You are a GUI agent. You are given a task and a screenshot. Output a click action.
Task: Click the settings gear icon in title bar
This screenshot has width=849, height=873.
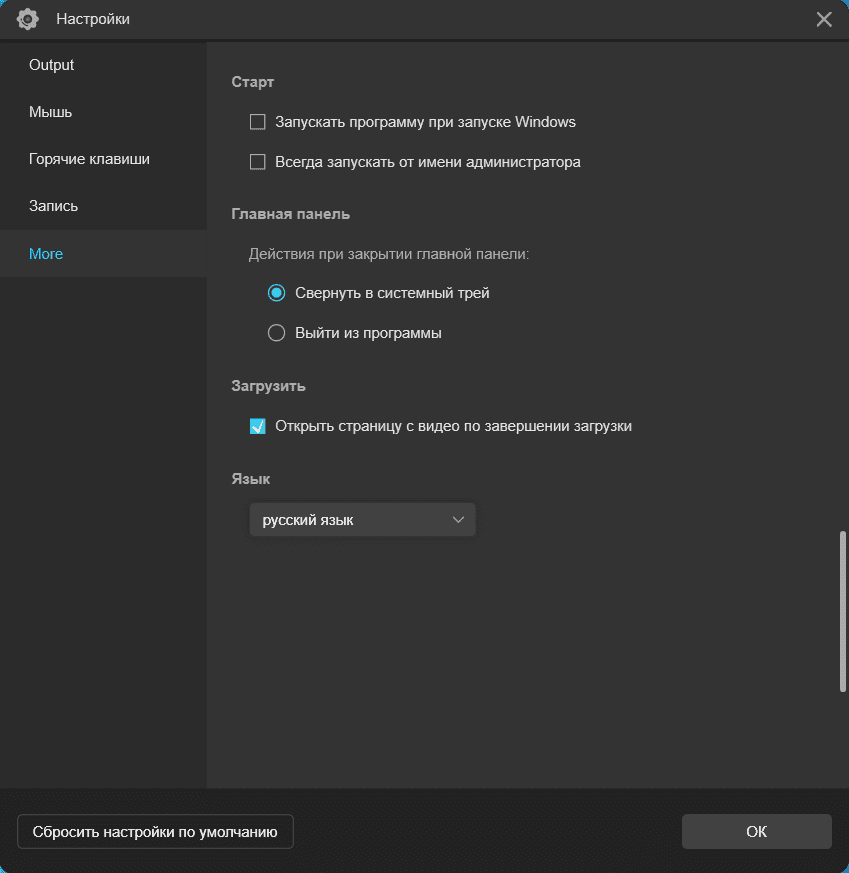[x=27, y=19]
